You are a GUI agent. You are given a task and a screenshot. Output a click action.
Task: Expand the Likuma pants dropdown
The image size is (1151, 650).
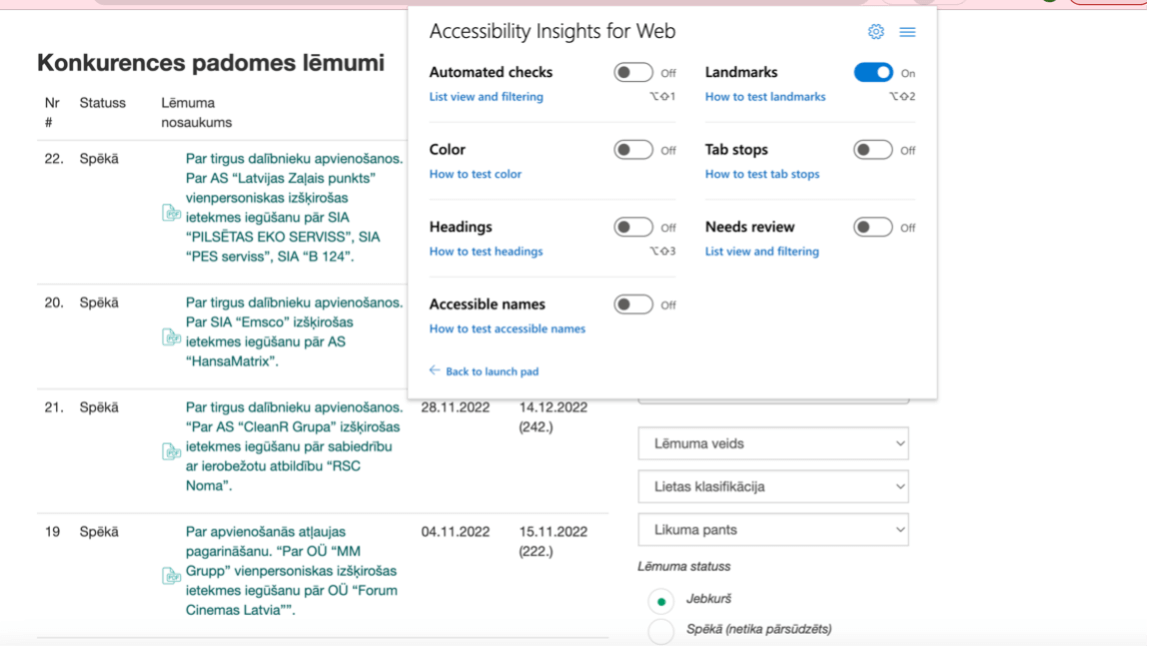click(x=773, y=530)
